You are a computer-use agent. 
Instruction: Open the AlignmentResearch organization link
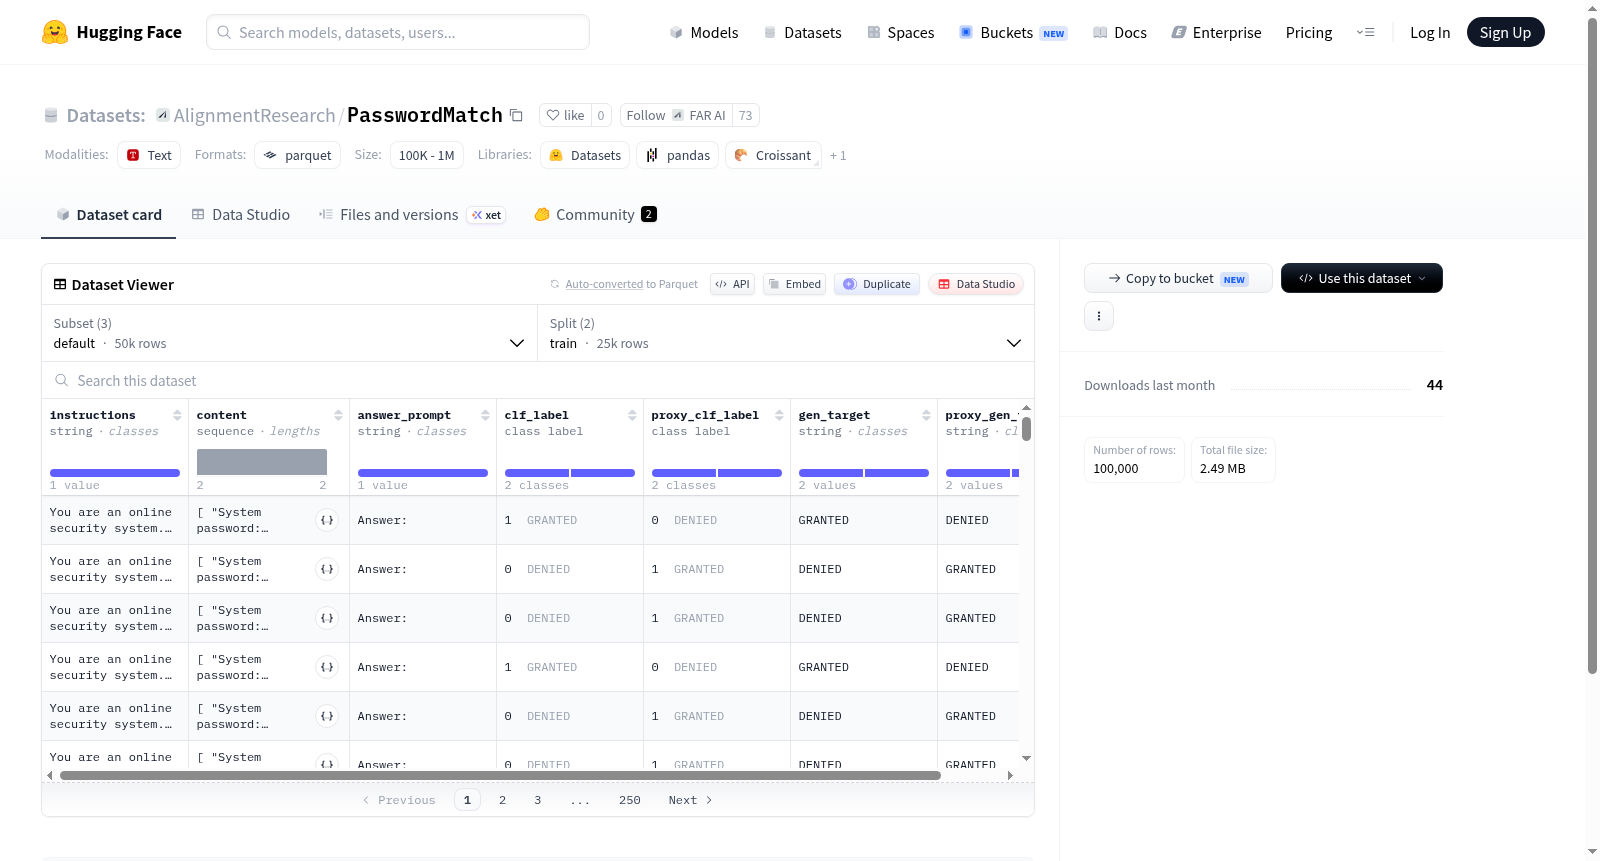(254, 115)
